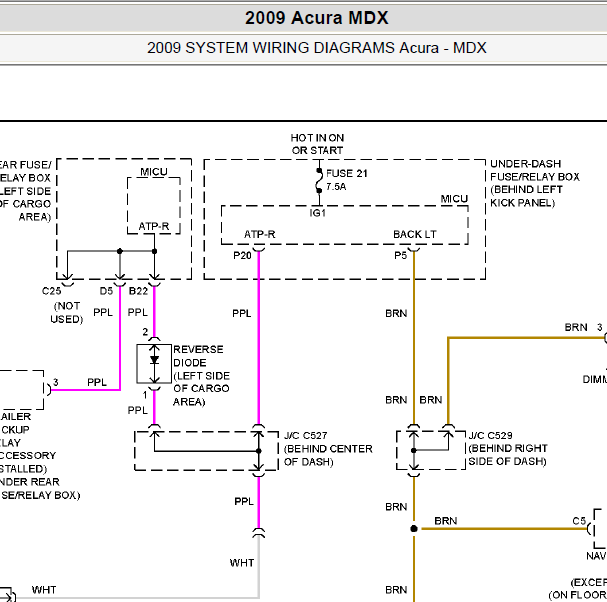Click 'ATP-R' label above connector P20
This screenshot has height=602, width=607.
coord(259,234)
